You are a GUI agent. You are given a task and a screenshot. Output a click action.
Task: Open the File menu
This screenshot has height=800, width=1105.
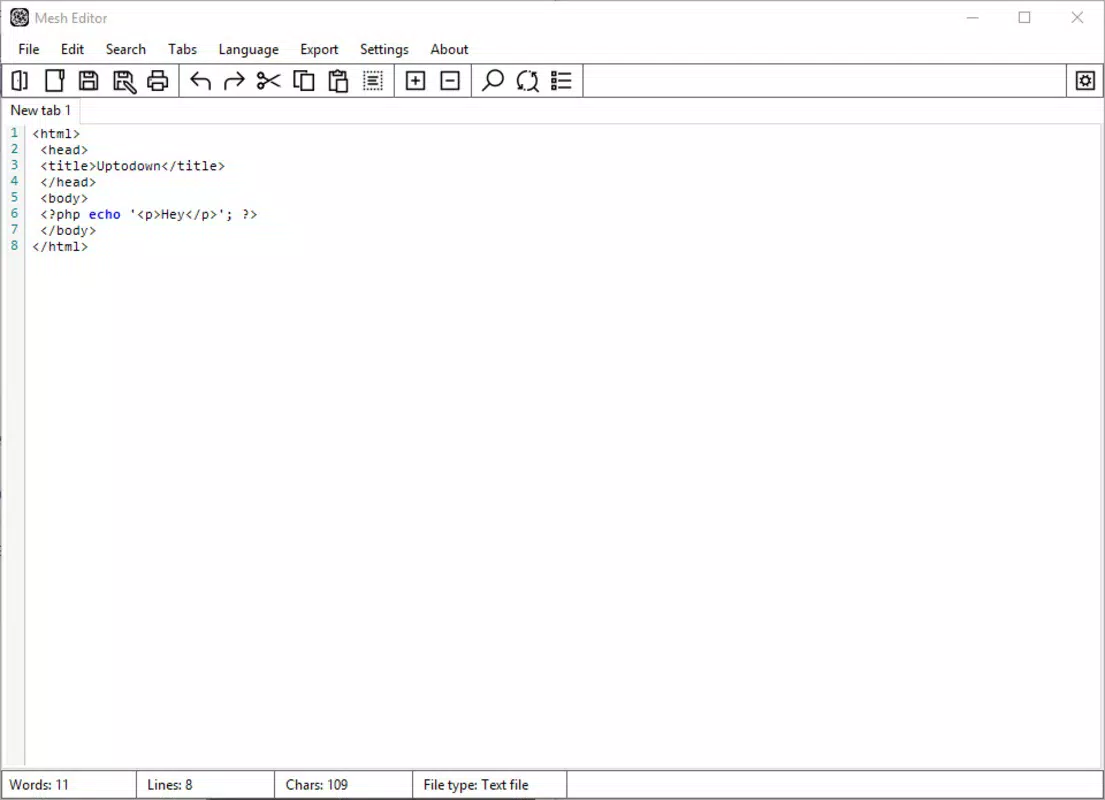tap(29, 49)
